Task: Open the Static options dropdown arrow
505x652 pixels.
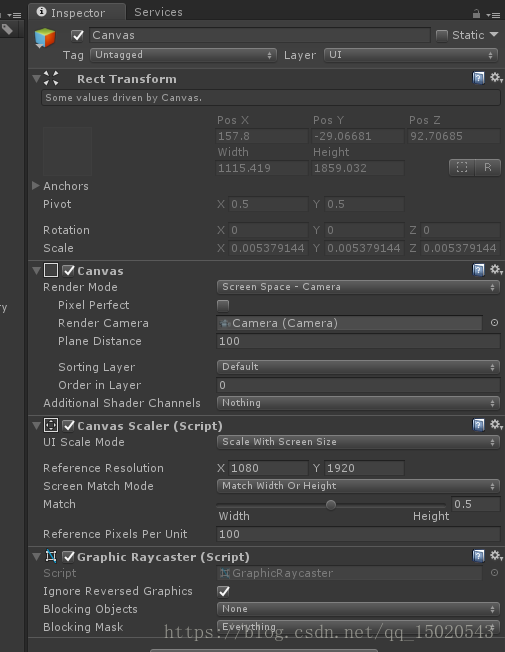Action: 494,35
